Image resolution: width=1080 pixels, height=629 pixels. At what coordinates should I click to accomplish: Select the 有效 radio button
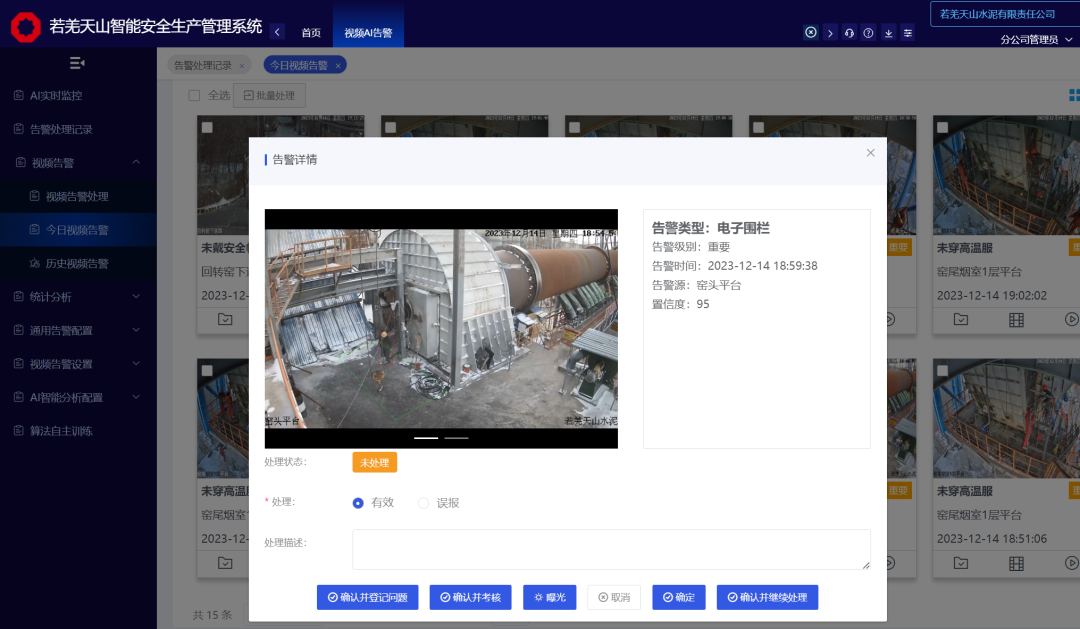(x=358, y=503)
